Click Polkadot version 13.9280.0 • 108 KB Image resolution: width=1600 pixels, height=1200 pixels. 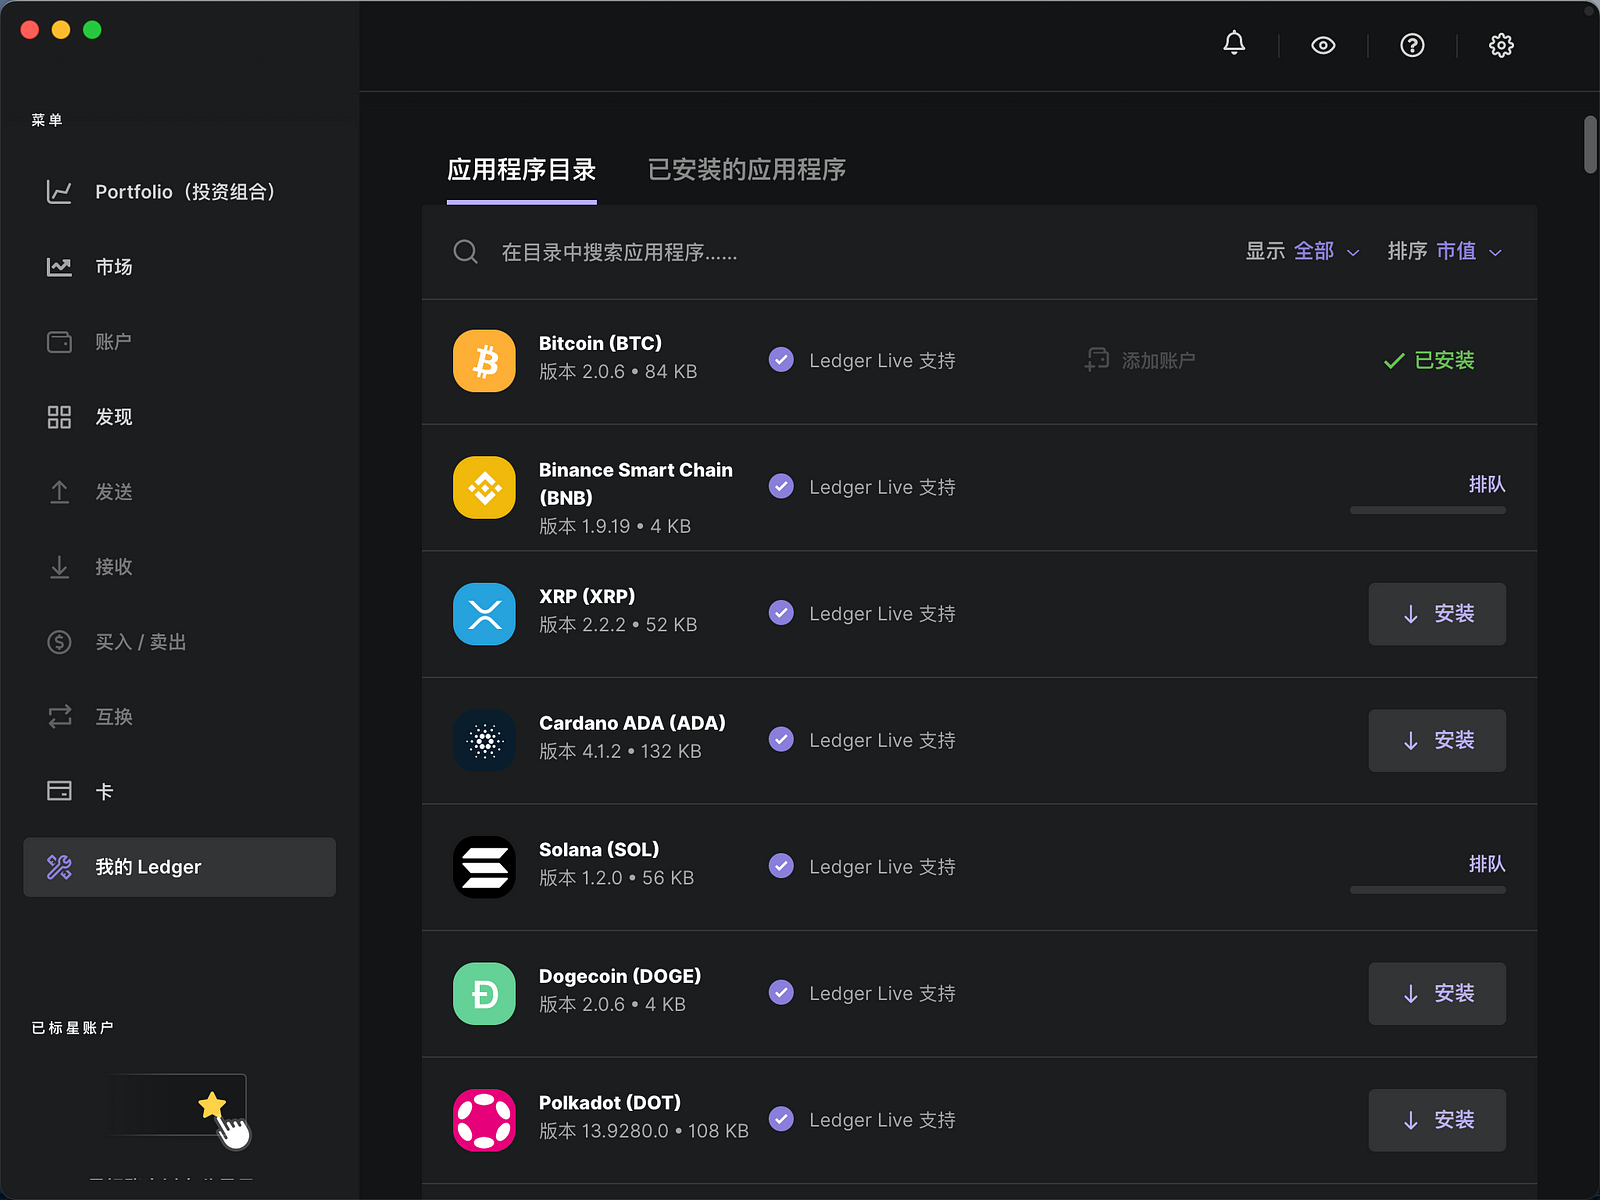tap(644, 1131)
